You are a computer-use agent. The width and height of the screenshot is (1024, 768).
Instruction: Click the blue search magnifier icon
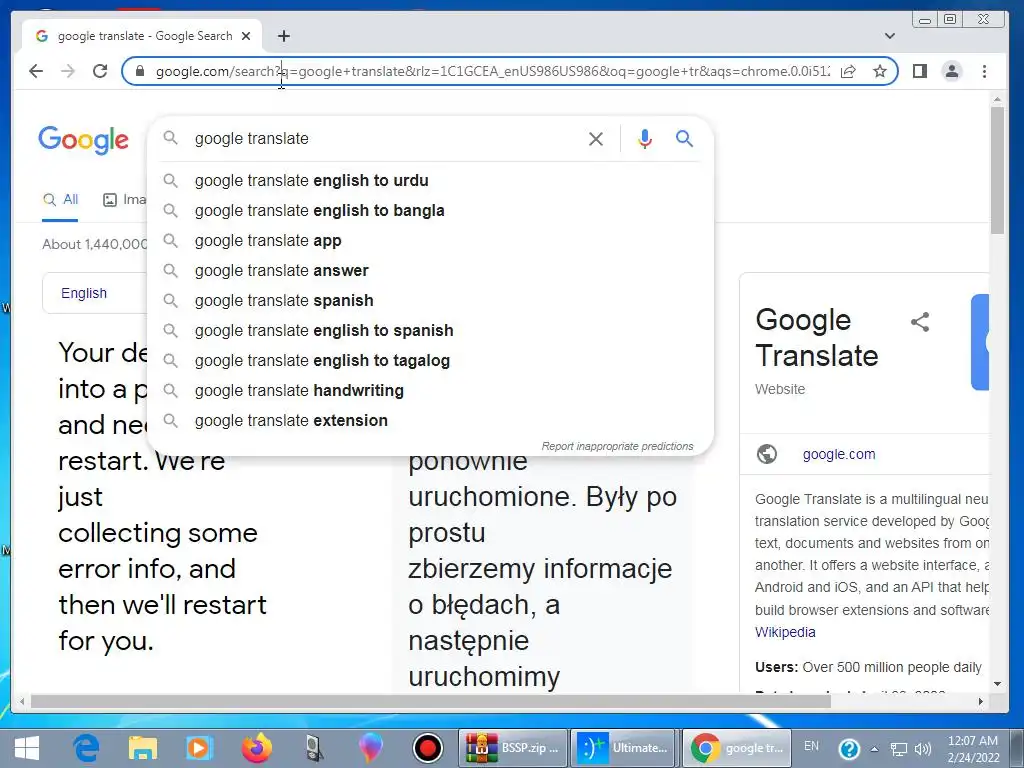684,139
